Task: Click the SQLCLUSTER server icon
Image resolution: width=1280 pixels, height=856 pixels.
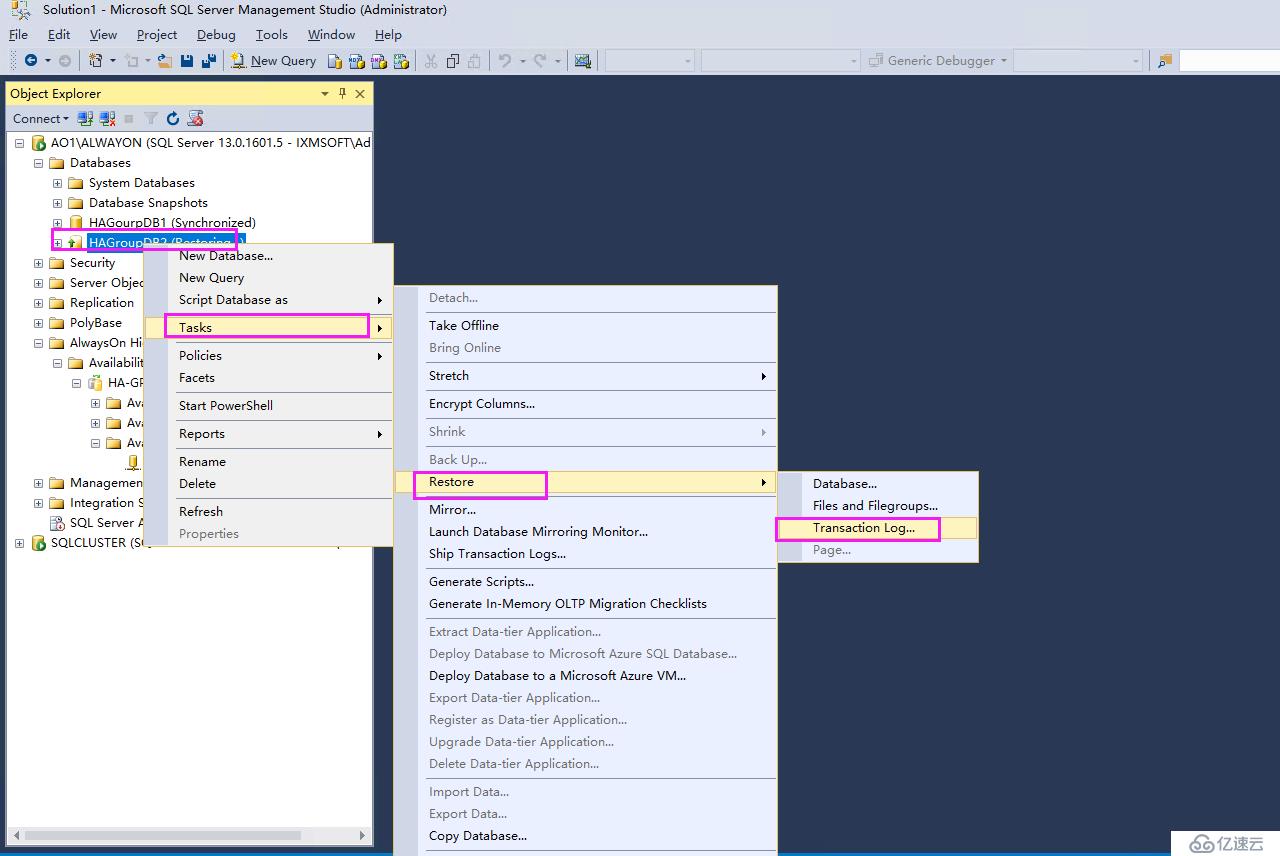Action: click(x=39, y=543)
